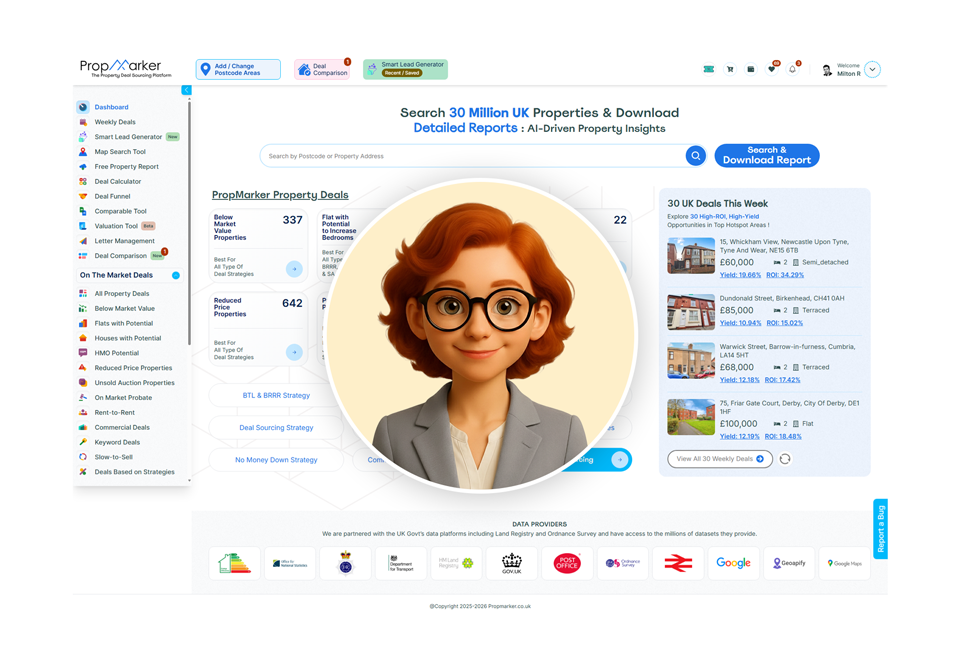The height and width of the screenshot is (671, 960).
Task: Open Deal Calculator from the sidebar
Action: (x=117, y=182)
